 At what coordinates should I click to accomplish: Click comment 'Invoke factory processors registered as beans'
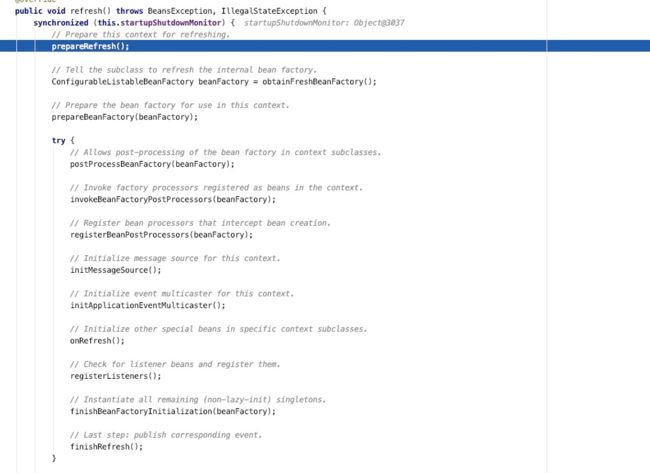tap(216, 187)
